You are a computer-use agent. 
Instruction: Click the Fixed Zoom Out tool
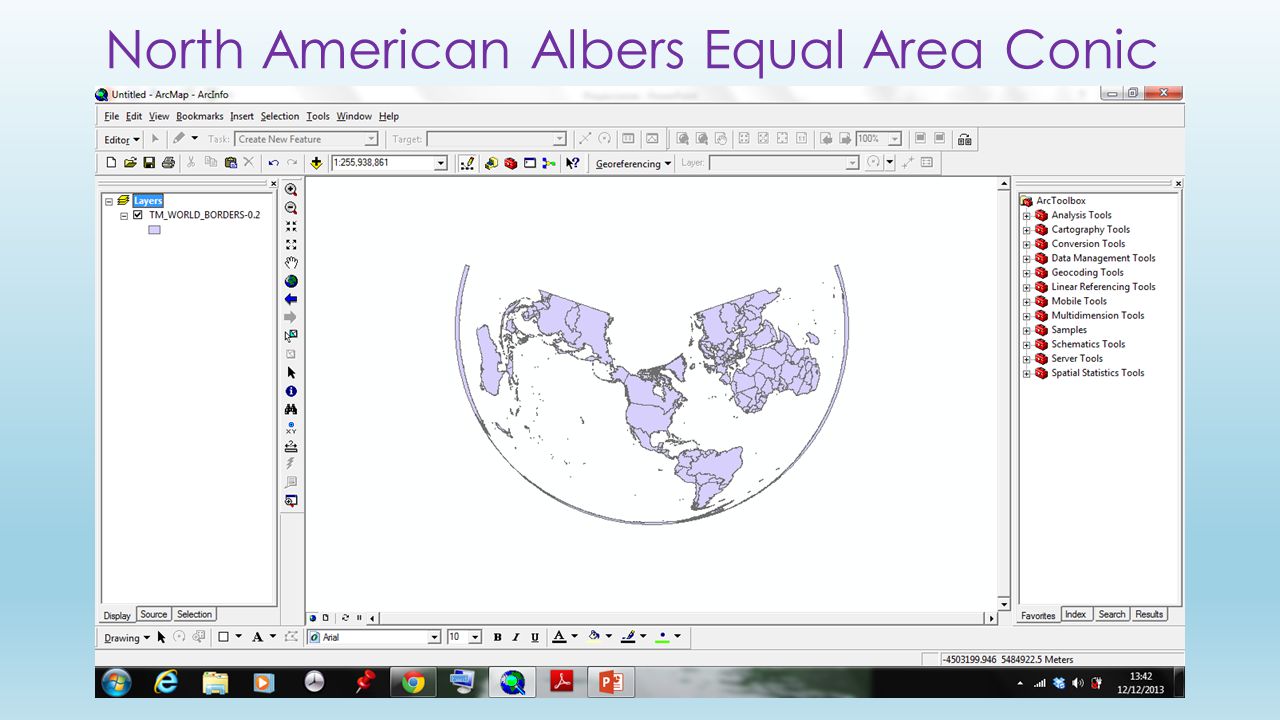(x=291, y=244)
